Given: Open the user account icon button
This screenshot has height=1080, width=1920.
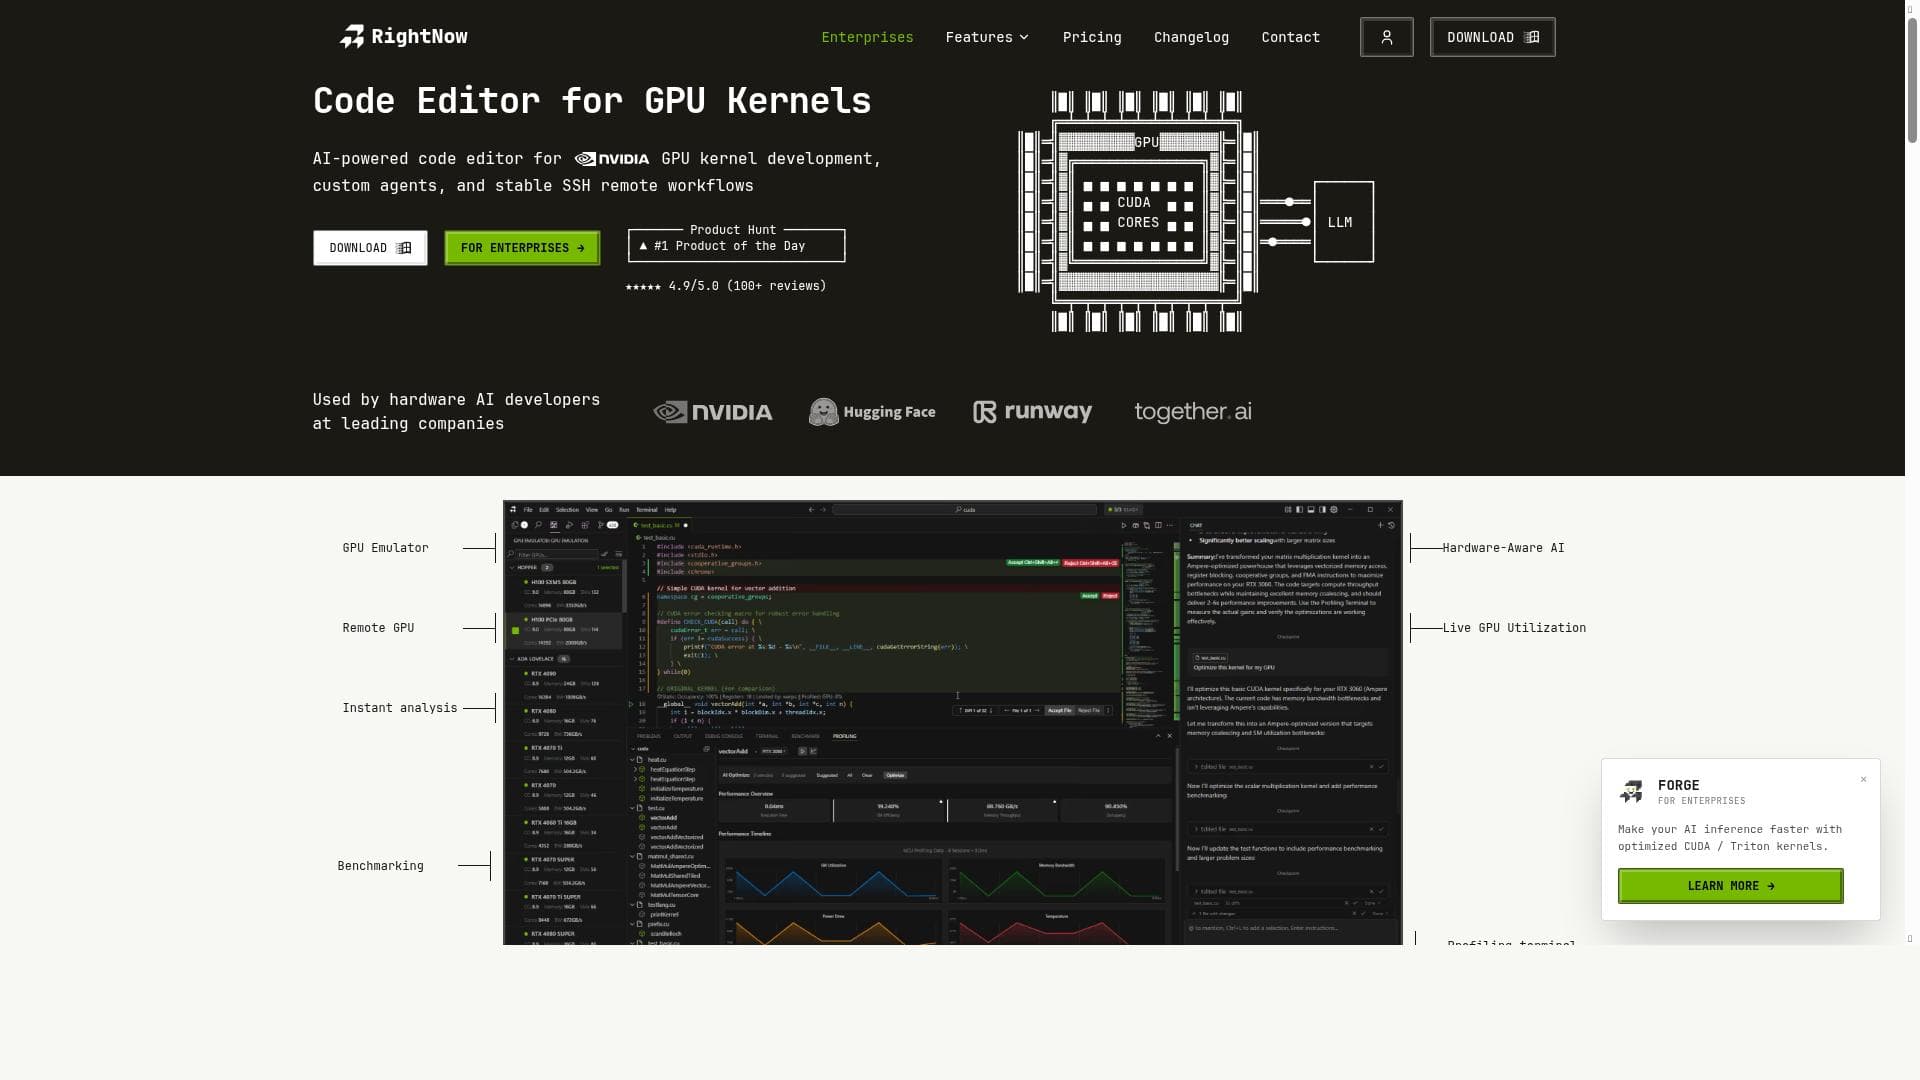Looking at the screenshot, I should point(1386,37).
